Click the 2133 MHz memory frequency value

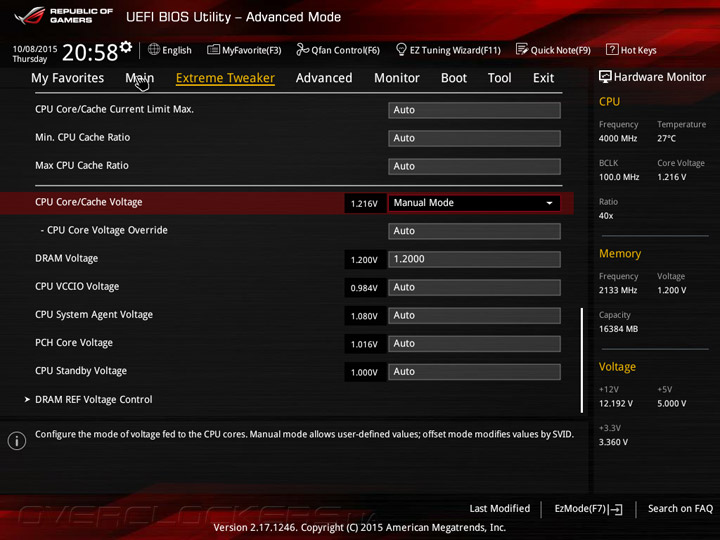click(618, 290)
